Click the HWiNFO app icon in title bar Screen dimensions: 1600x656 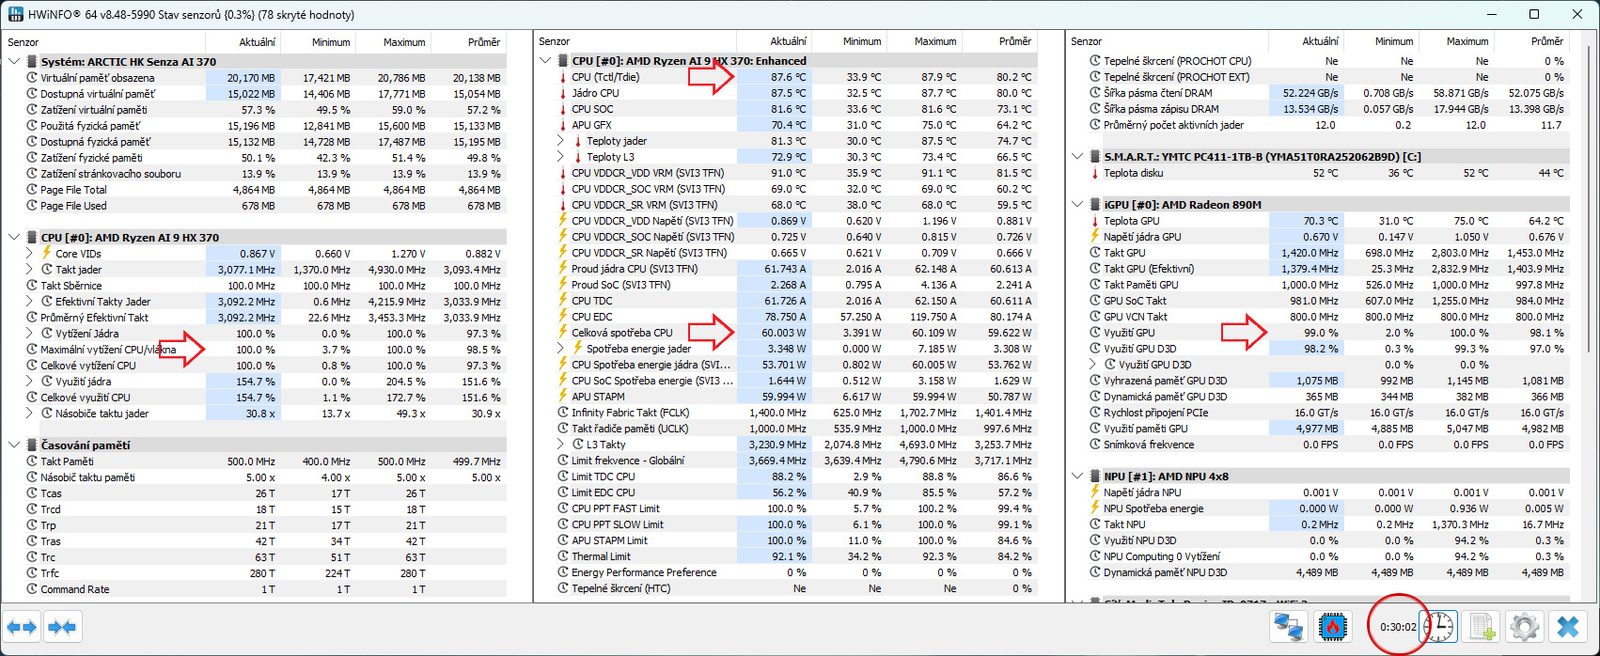pyautogui.click(x=15, y=14)
